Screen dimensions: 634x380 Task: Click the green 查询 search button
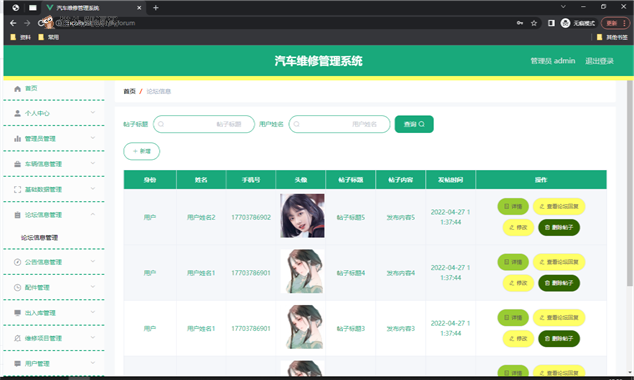point(414,124)
